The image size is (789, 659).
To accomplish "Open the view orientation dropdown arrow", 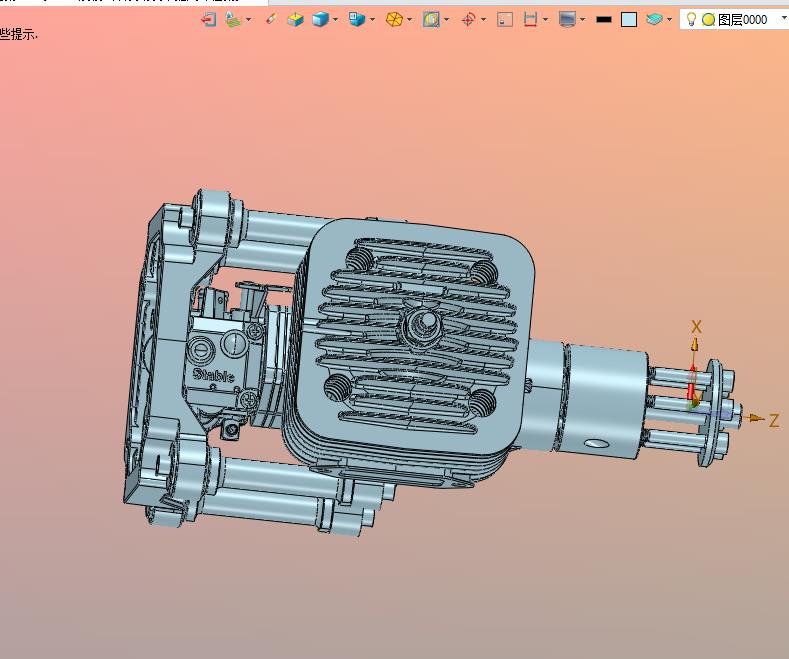I will click(x=372, y=20).
